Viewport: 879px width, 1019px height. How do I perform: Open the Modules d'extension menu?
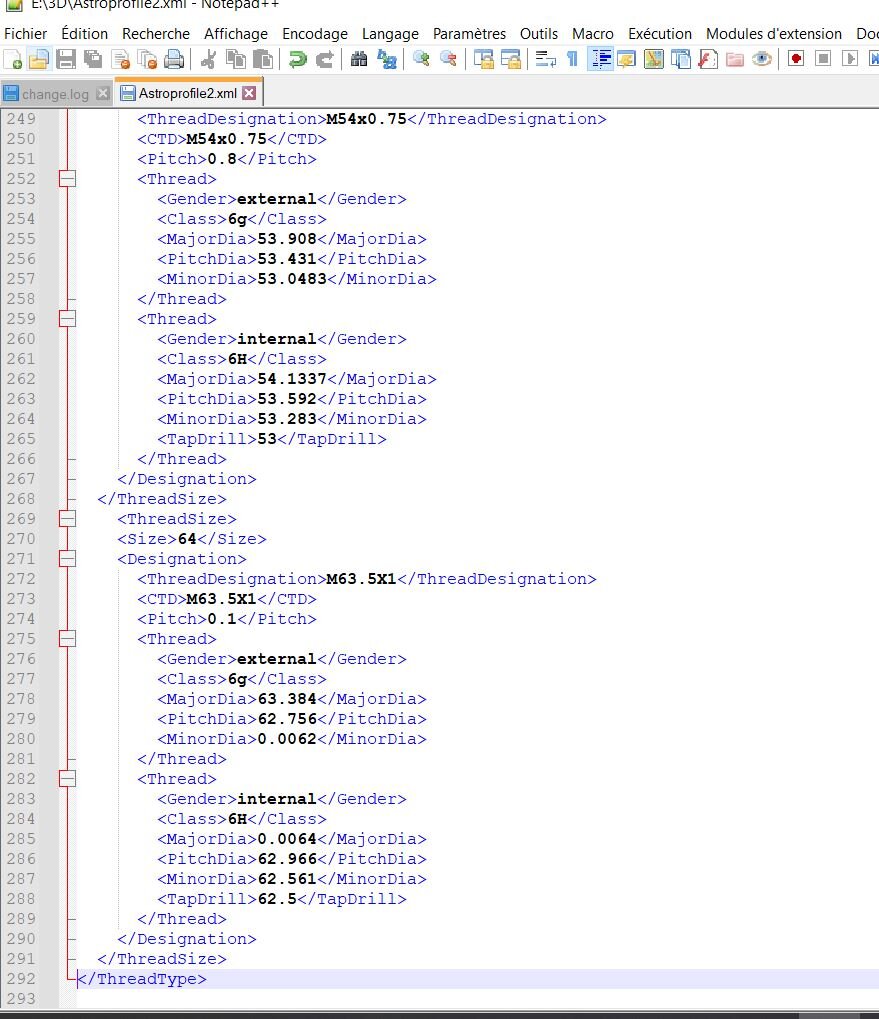(774, 34)
